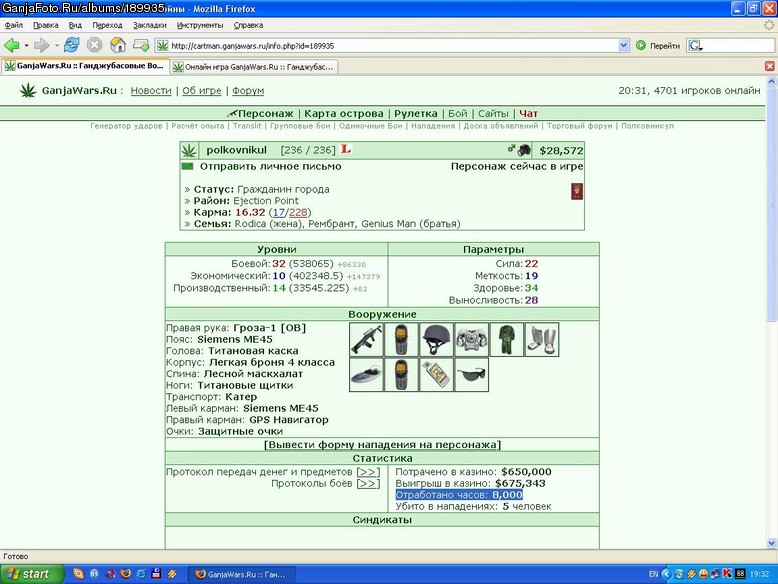Image resolution: width=778 pixels, height=584 pixels.
Task: Open the address bar URL dropdown
Action: [624, 46]
